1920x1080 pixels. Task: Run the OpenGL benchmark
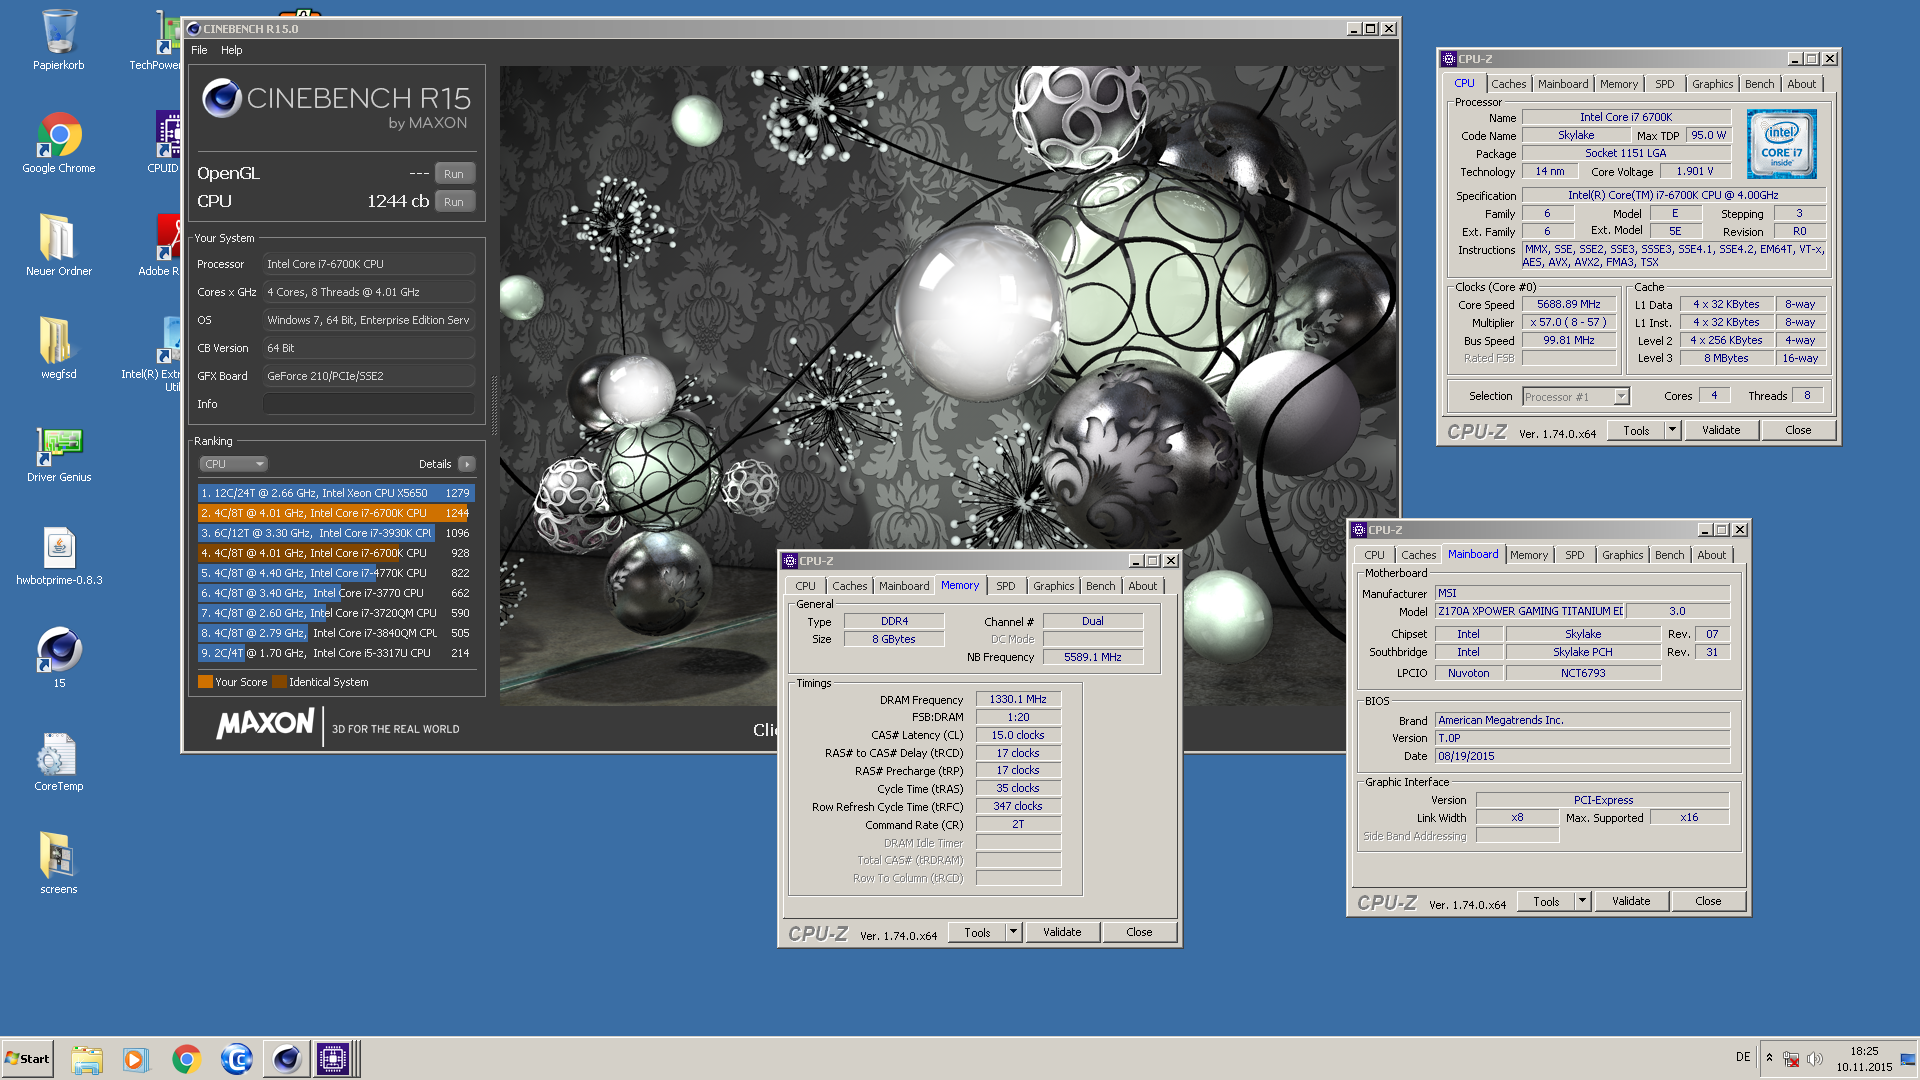point(454,174)
